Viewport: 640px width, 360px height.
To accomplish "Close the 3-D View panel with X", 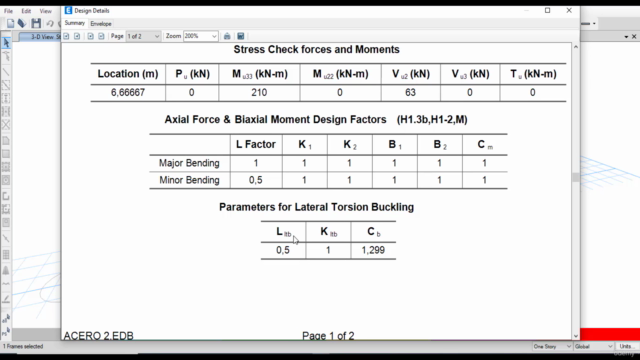I will click(x=634, y=37).
